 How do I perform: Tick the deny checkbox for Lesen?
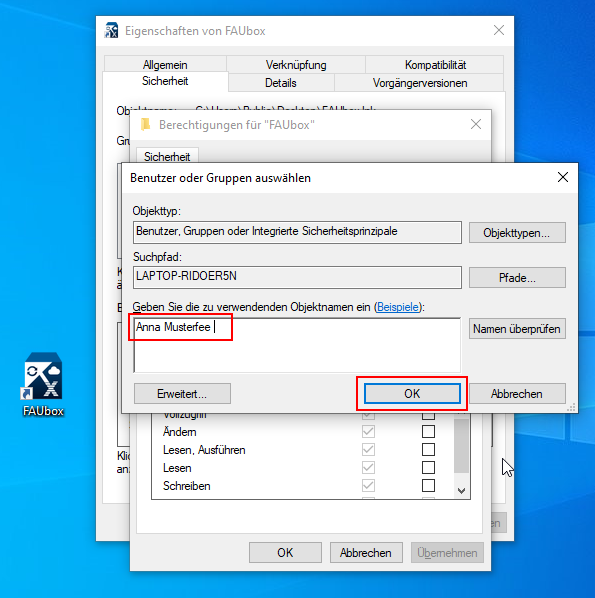[x=428, y=468]
